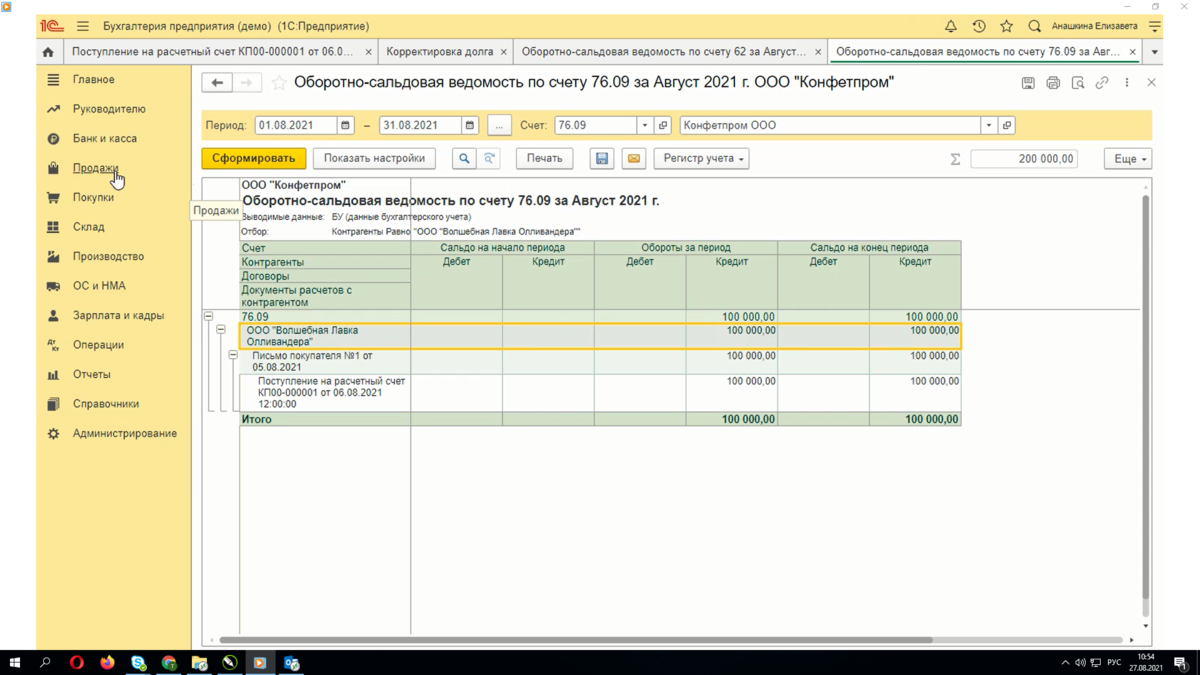The height and width of the screenshot is (675, 1200).
Task: Collapse the Письмо покупателя №1 group
Action: 233,355
